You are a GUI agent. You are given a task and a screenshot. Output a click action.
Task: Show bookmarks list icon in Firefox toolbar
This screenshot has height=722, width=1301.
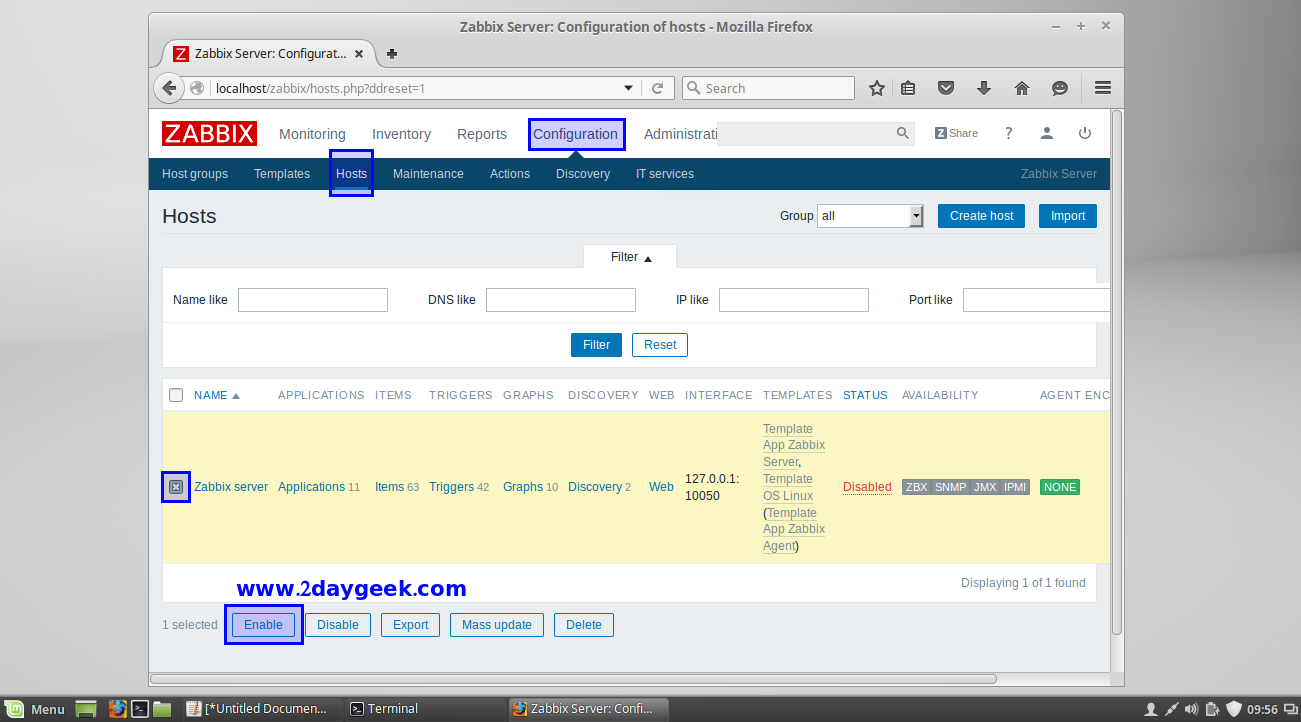908,88
